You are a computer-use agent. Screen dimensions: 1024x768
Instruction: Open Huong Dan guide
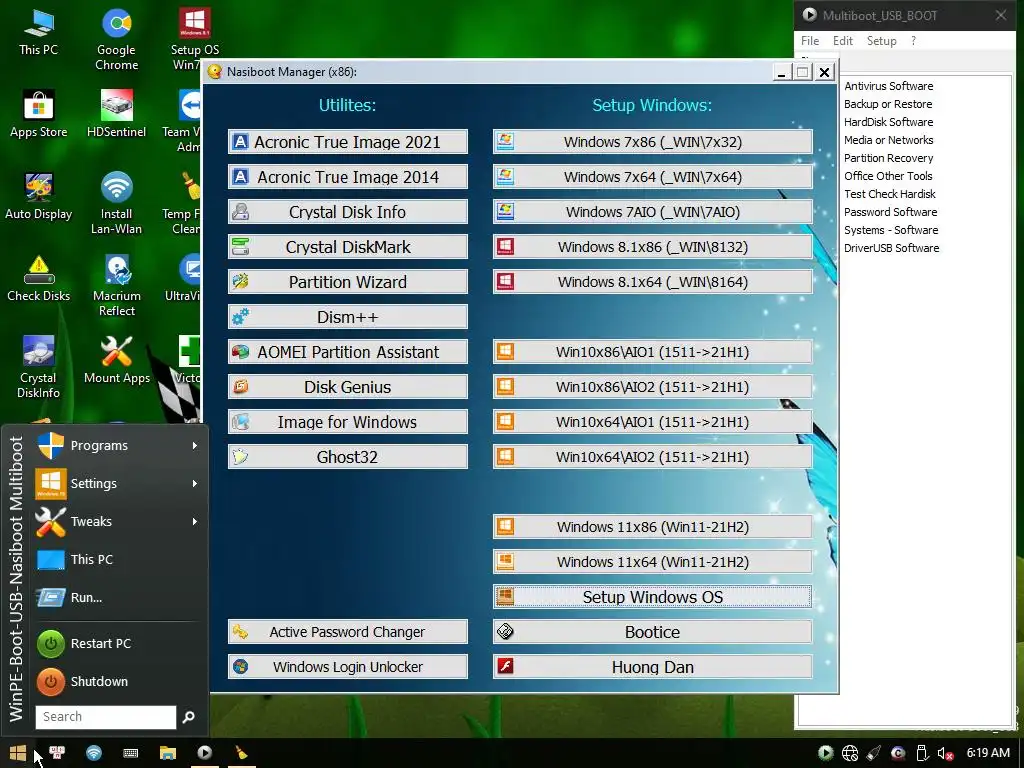(652, 667)
